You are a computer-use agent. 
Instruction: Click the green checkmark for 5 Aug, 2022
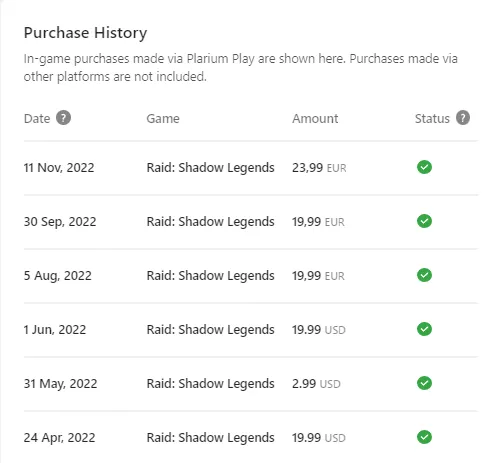pos(424,275)
